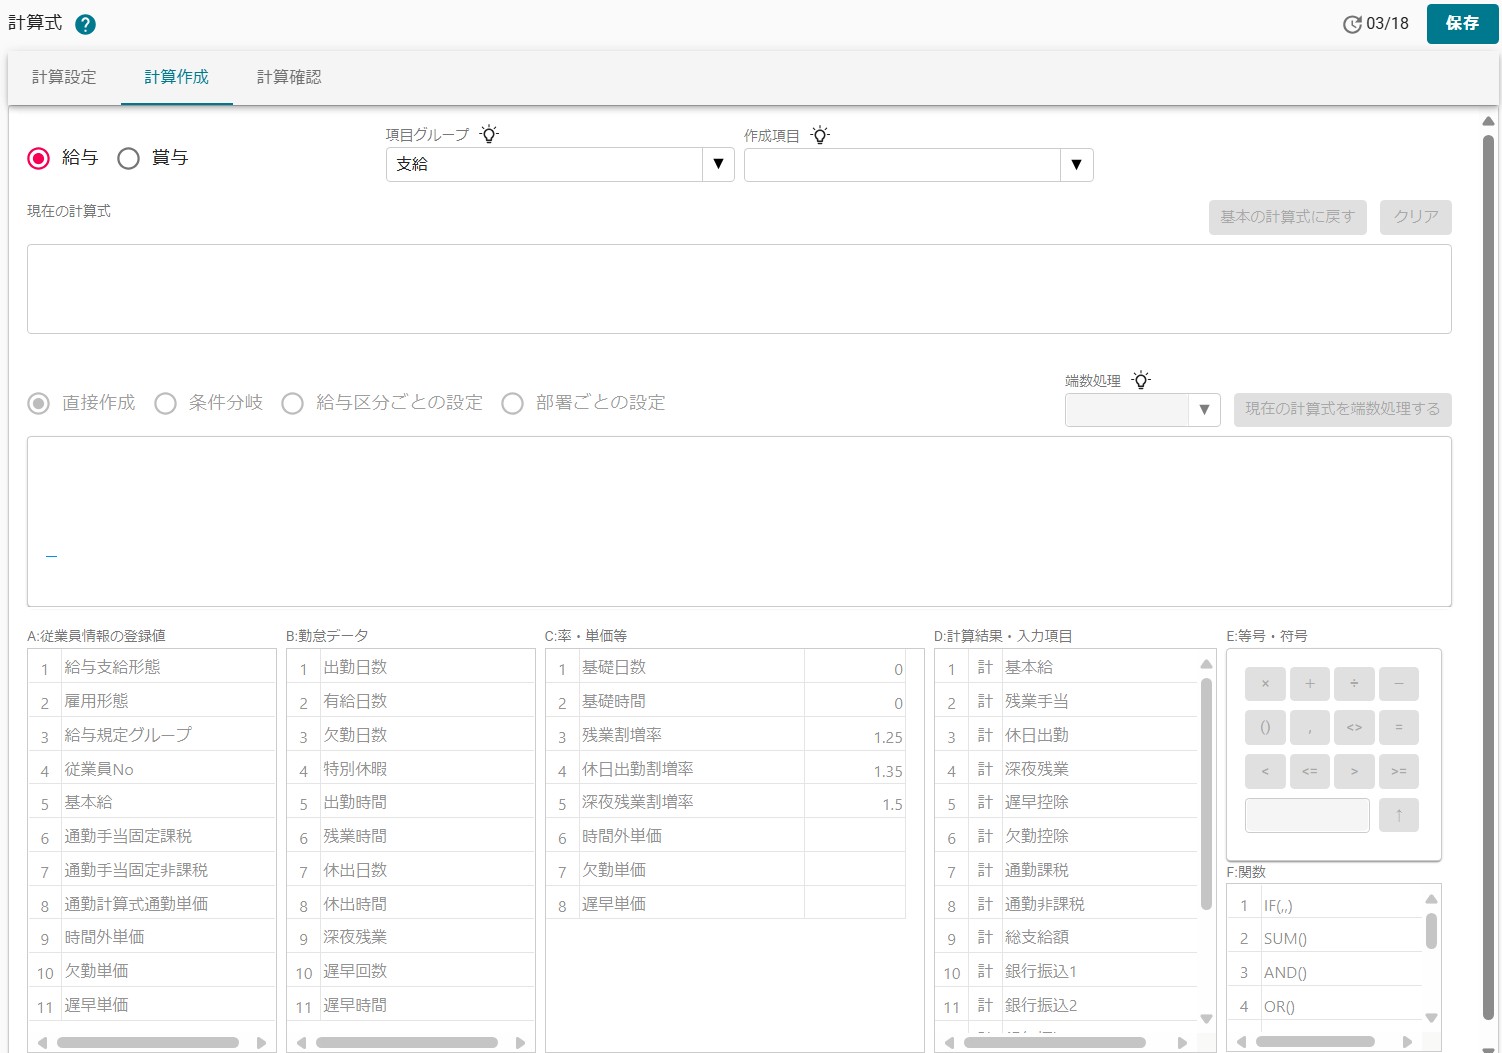Click the parentheses () key
Screen dimensions: 1502x1053
point(1265,728)
